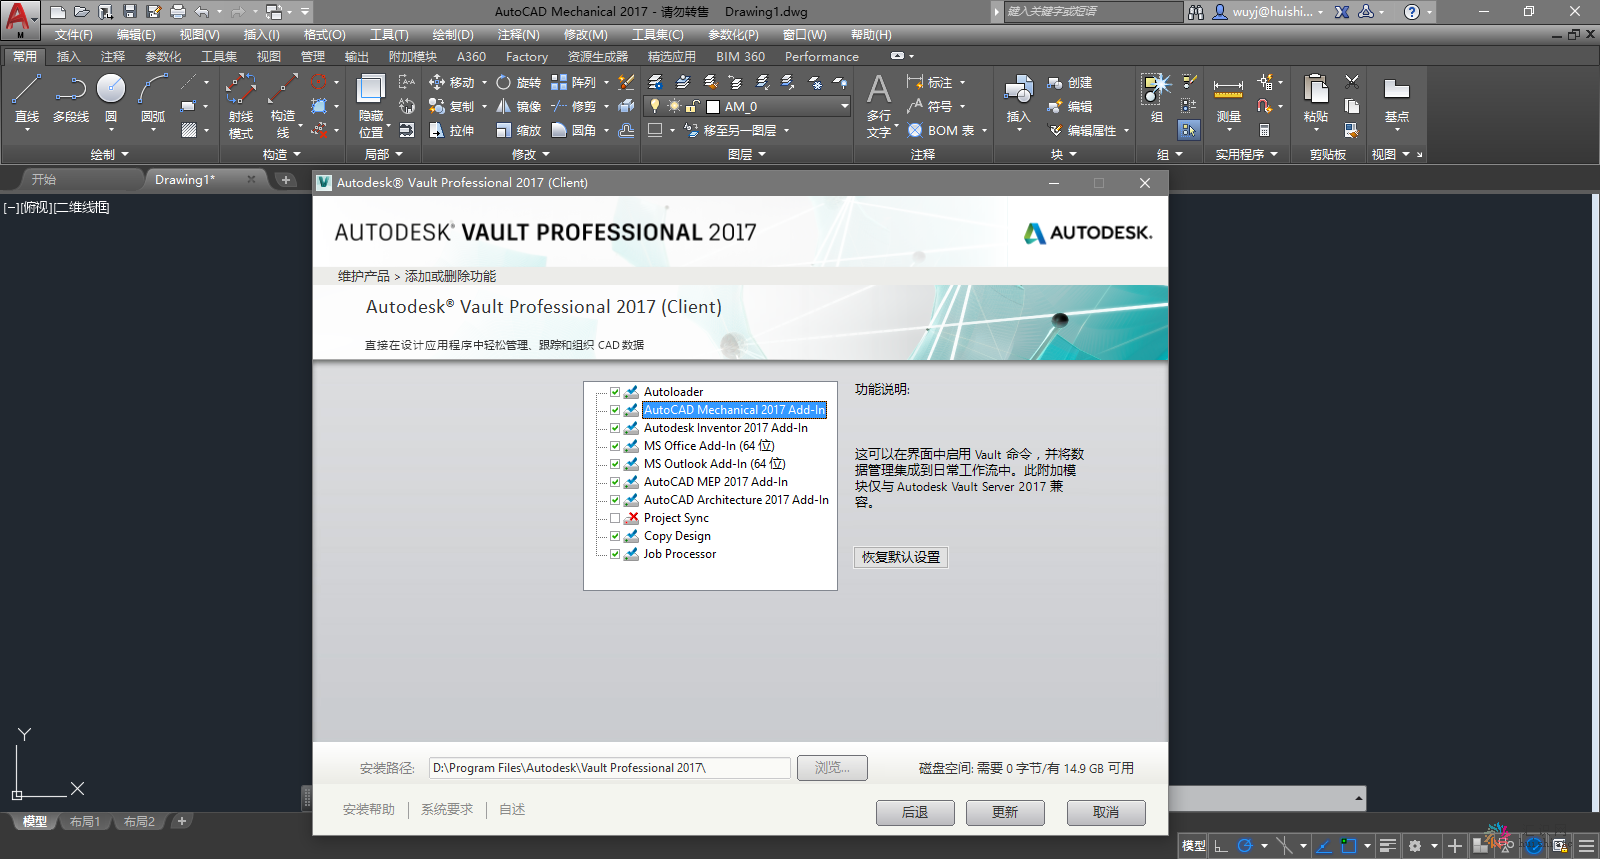Select the Circle (圆) tool
1600x859 pixels.
111,99
